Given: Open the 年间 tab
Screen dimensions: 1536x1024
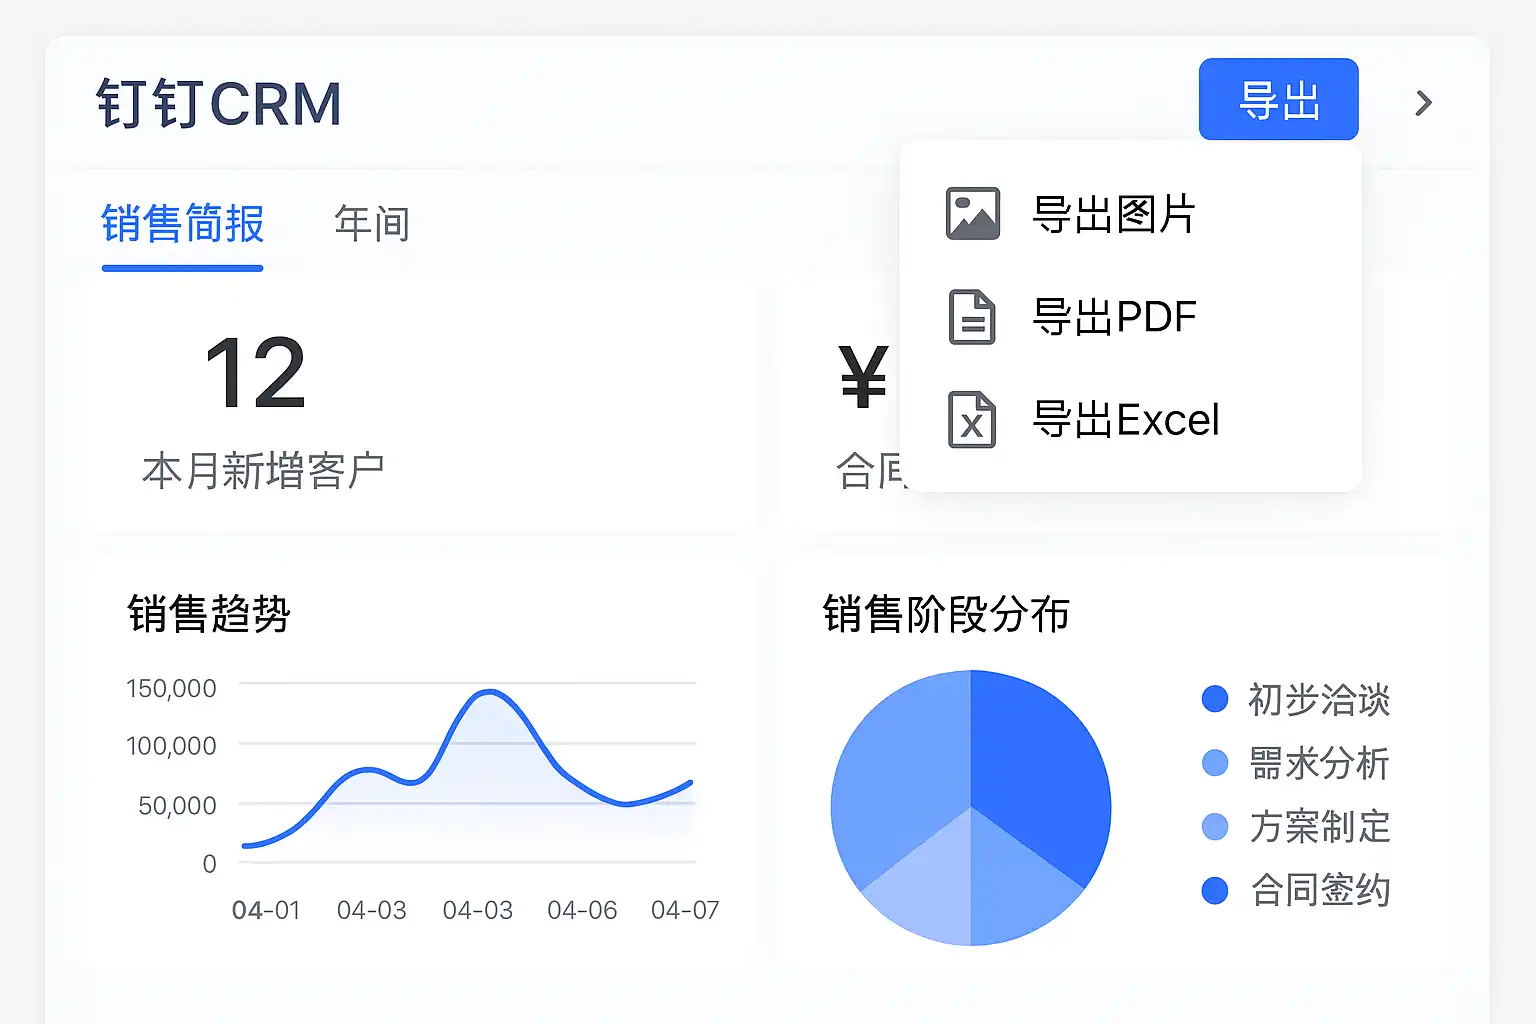Looking at the screenshot, I should click(x=372, y=224).
